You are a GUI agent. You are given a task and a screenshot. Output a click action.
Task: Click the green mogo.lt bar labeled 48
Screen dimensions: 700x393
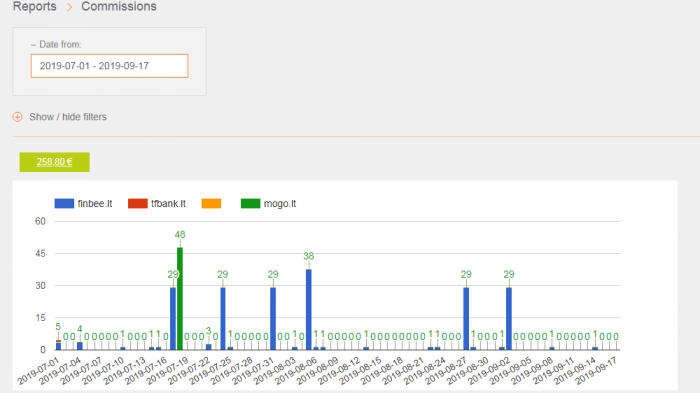[180, 298]
